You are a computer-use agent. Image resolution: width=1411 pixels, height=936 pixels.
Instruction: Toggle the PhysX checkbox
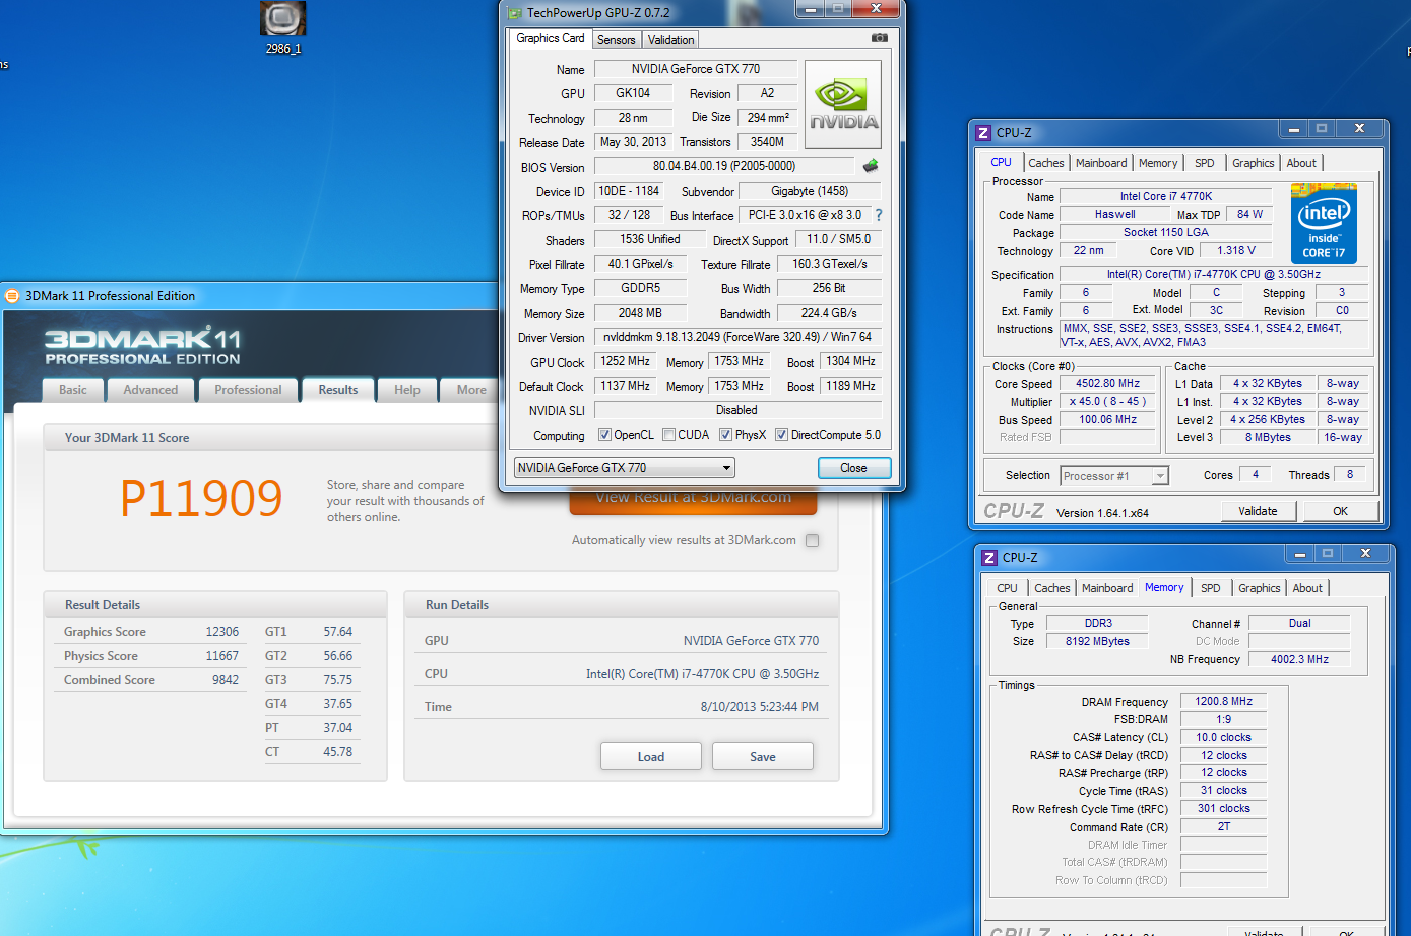725,435
